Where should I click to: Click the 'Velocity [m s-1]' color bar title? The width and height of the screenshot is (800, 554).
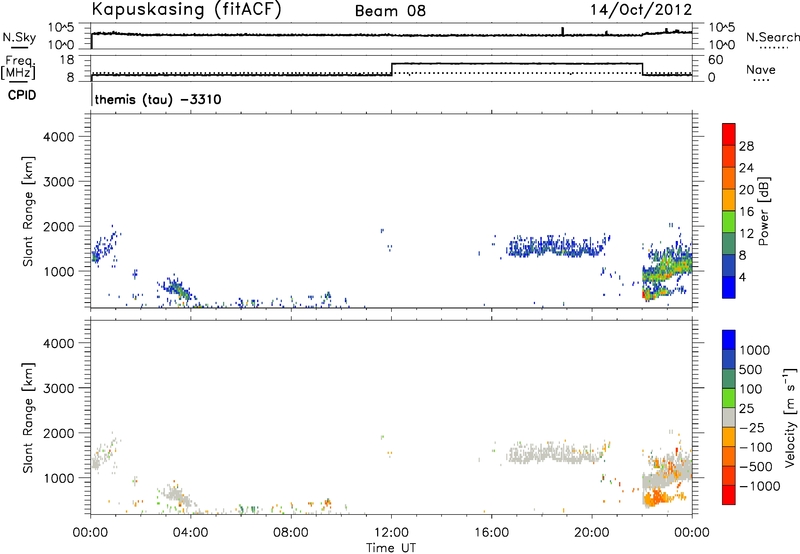coord(790,417)
